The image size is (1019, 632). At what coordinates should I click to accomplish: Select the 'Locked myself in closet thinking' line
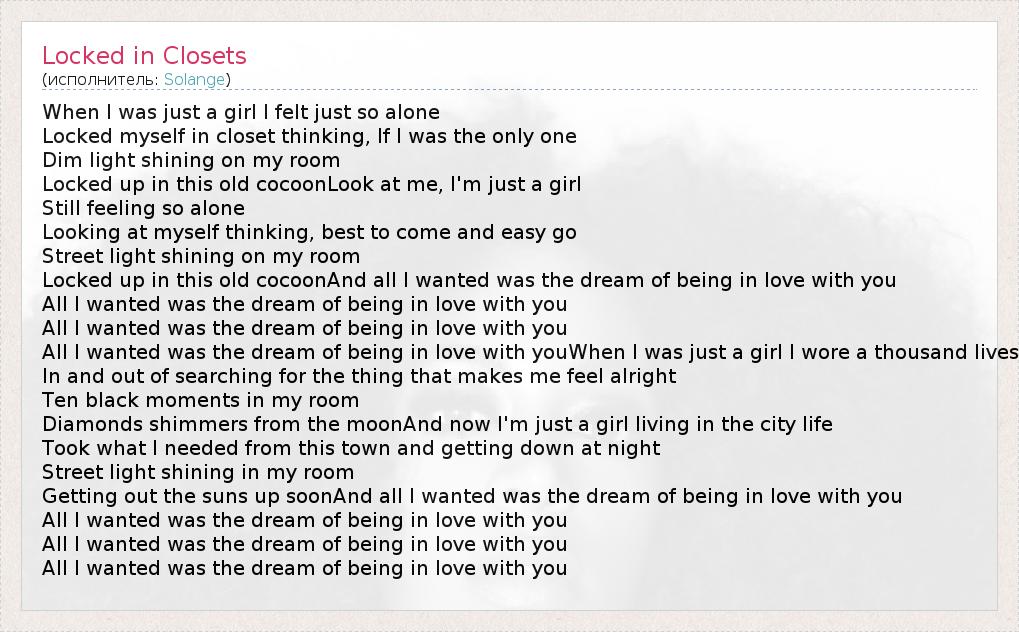[309, 136]
